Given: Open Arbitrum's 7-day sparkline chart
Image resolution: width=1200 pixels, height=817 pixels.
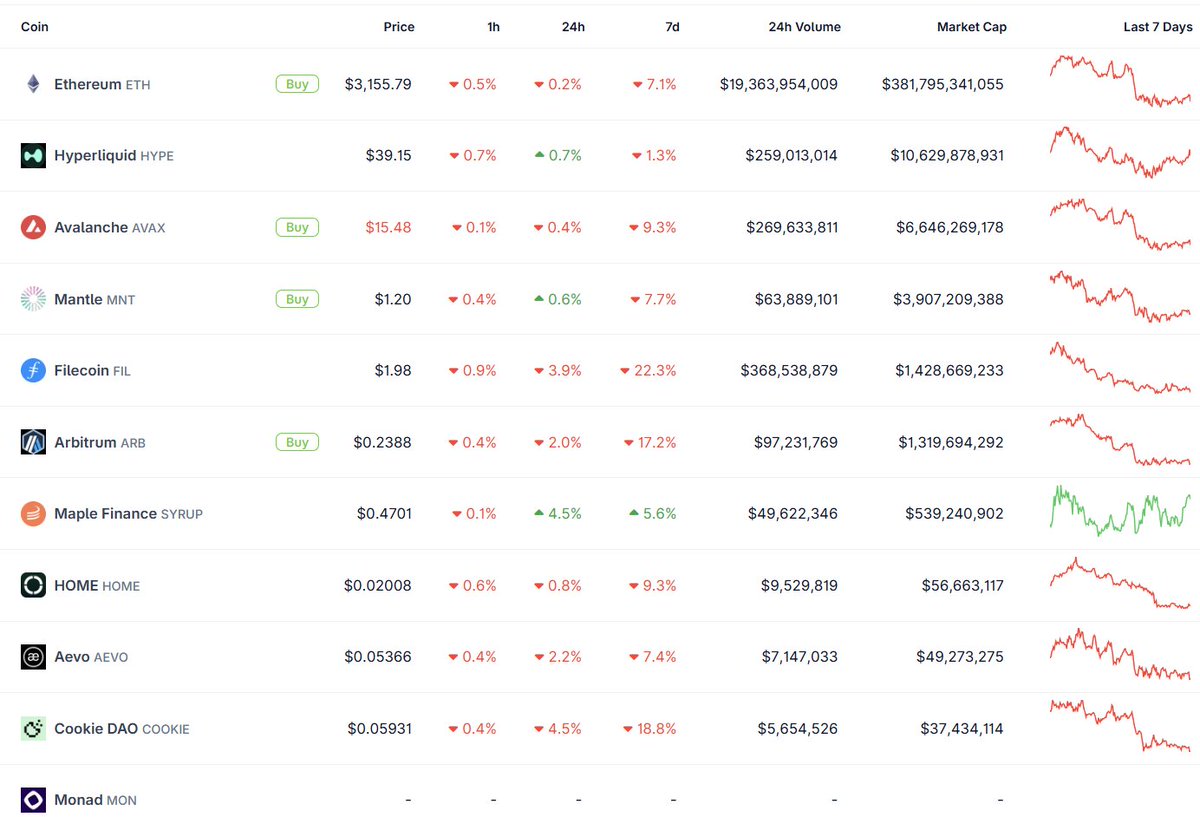Looking at the screenshot, I should (1120, 440).
